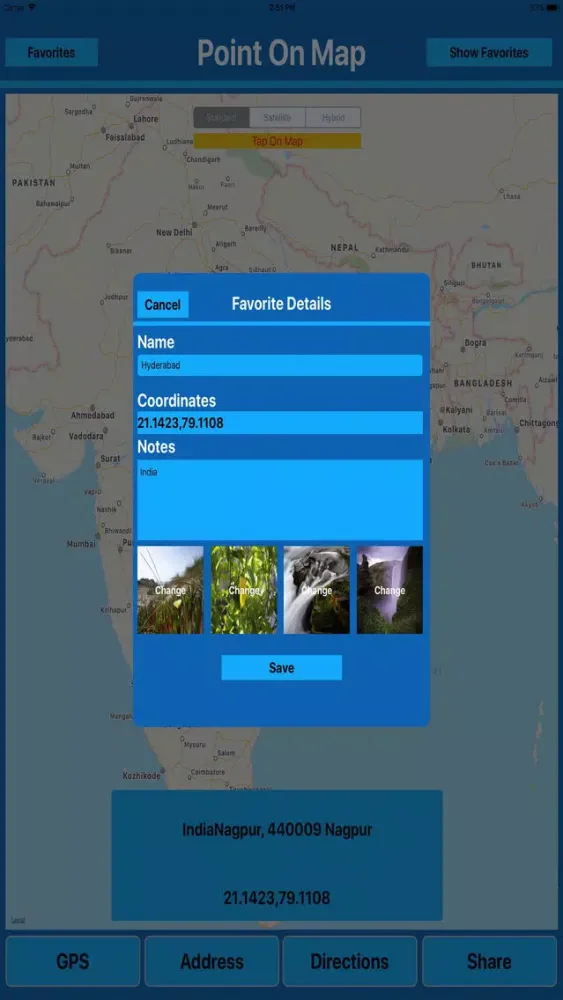
Task: Tap the GPS button
Action: coord(73,961)
